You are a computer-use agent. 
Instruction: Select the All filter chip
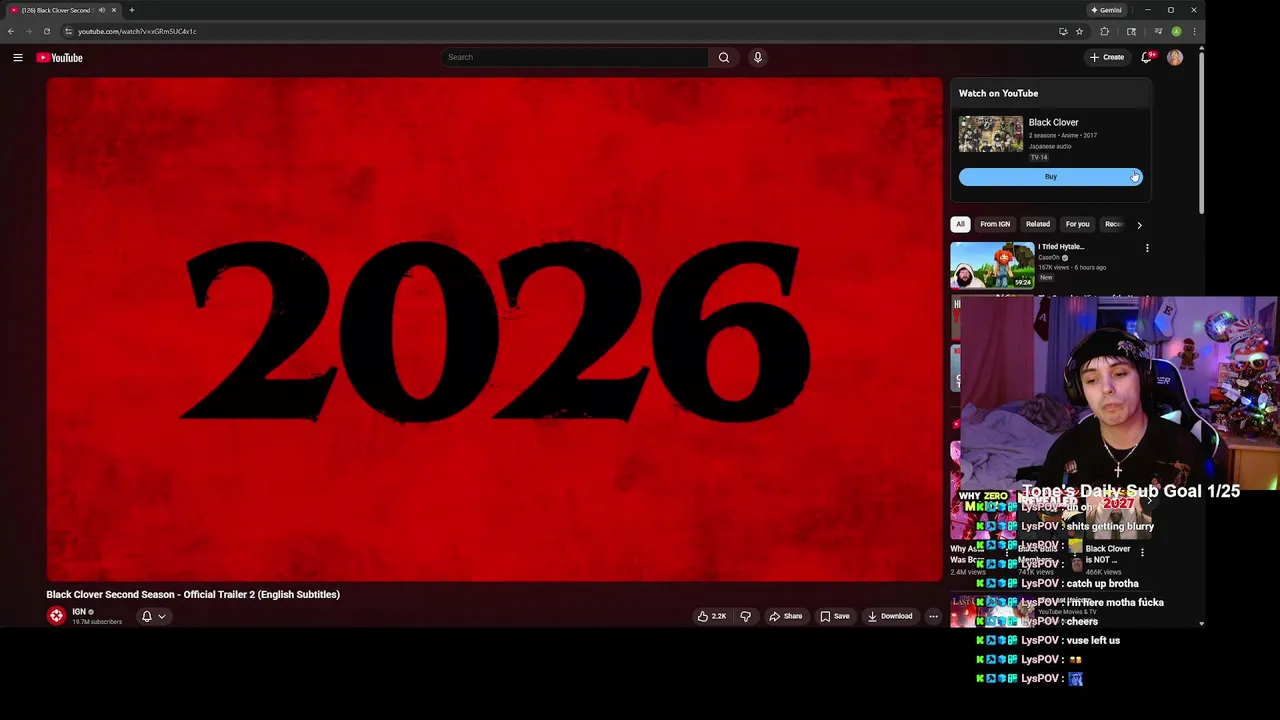960,224
